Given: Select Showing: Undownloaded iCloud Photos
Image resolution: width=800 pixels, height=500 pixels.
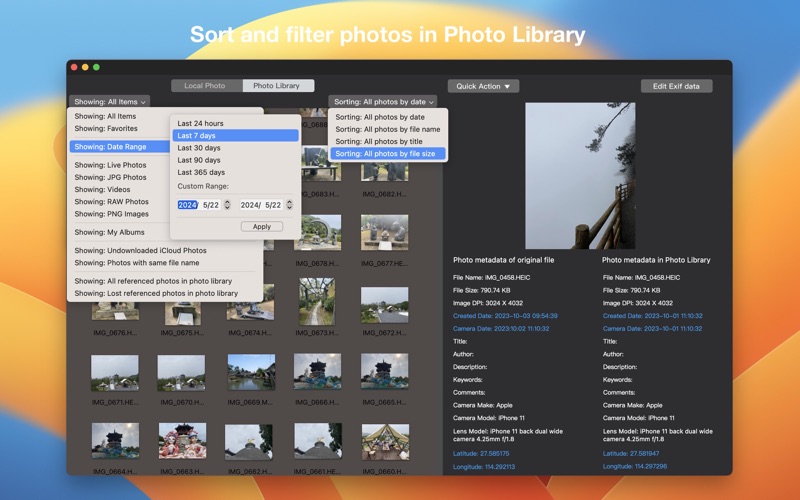Looking at the screenshot, I should [x=140, y=251].
